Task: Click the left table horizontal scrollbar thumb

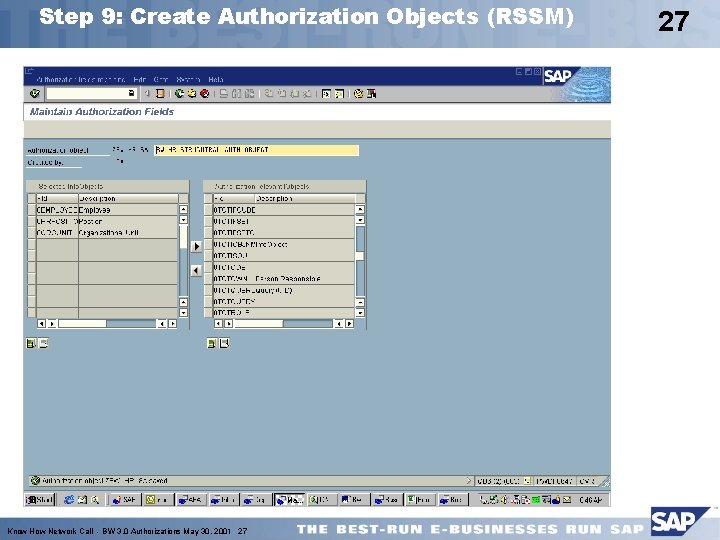Action: (82, 324)
